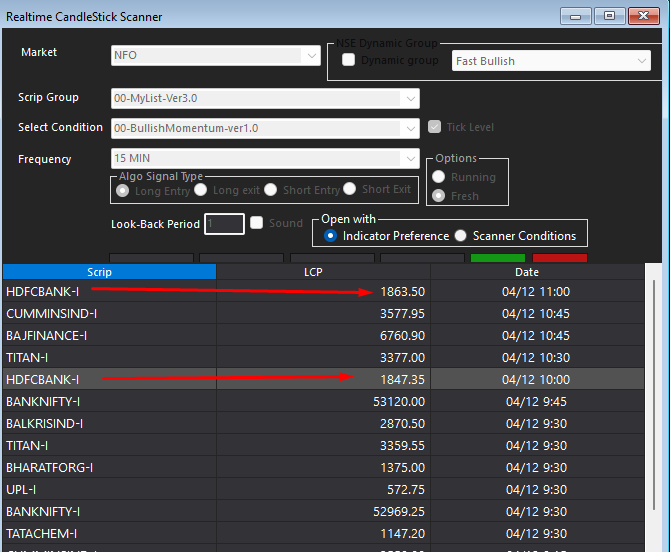Sort by the LCP column header

point(323,272)
